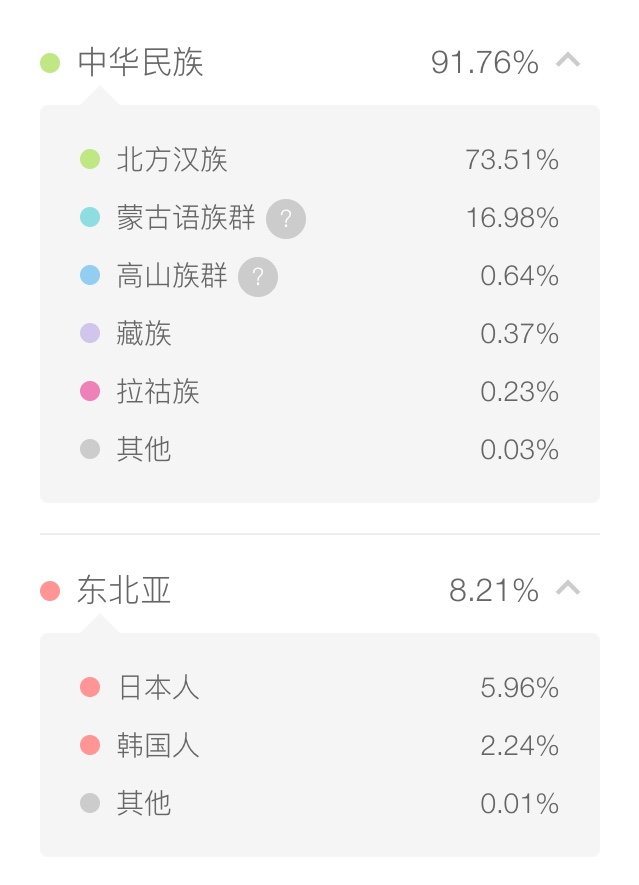Select the 北方汉族 row label
The width and height of the screenshot is (639, 885).
coord(172,160)
